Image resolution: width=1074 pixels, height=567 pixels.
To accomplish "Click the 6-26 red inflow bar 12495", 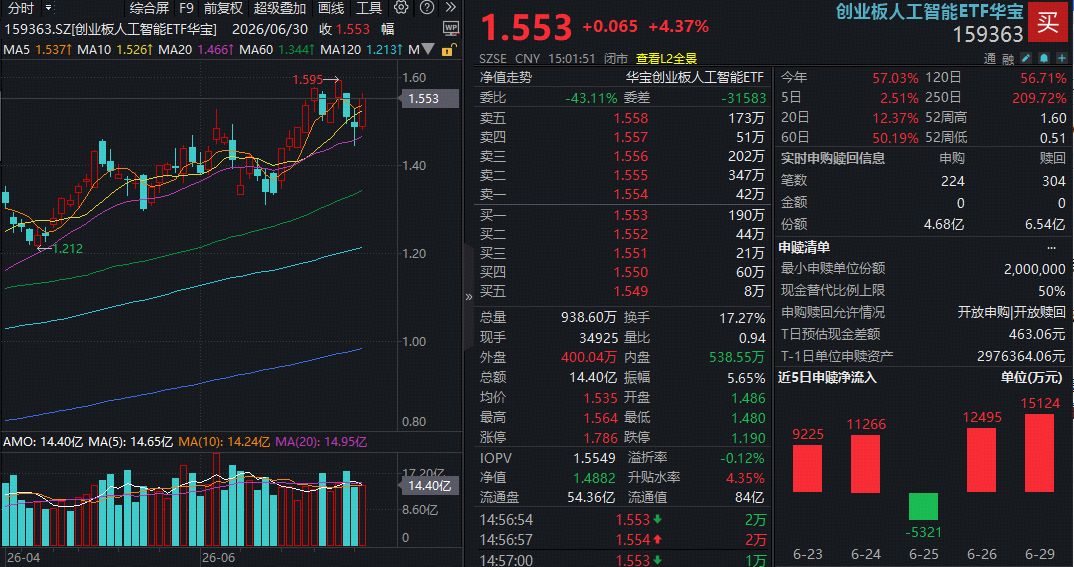I will (982, 460).
